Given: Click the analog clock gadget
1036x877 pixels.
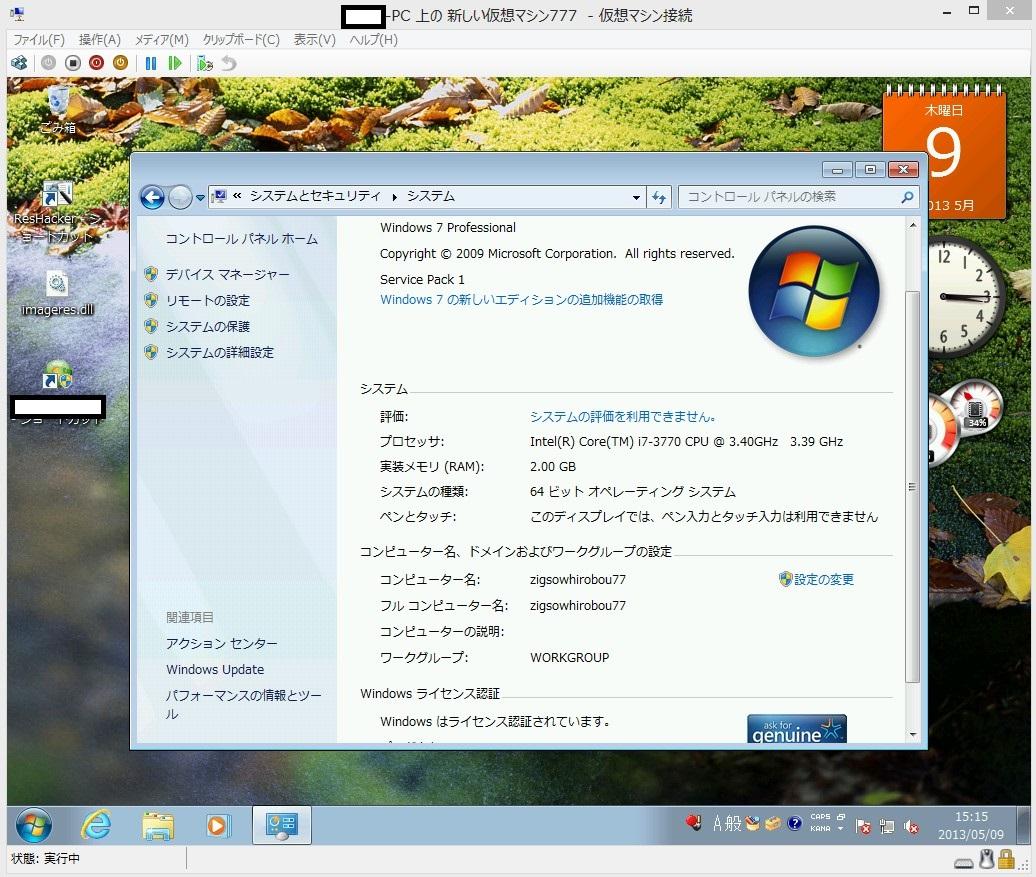Looking at the screenshot, I should [x=965, y=296].
